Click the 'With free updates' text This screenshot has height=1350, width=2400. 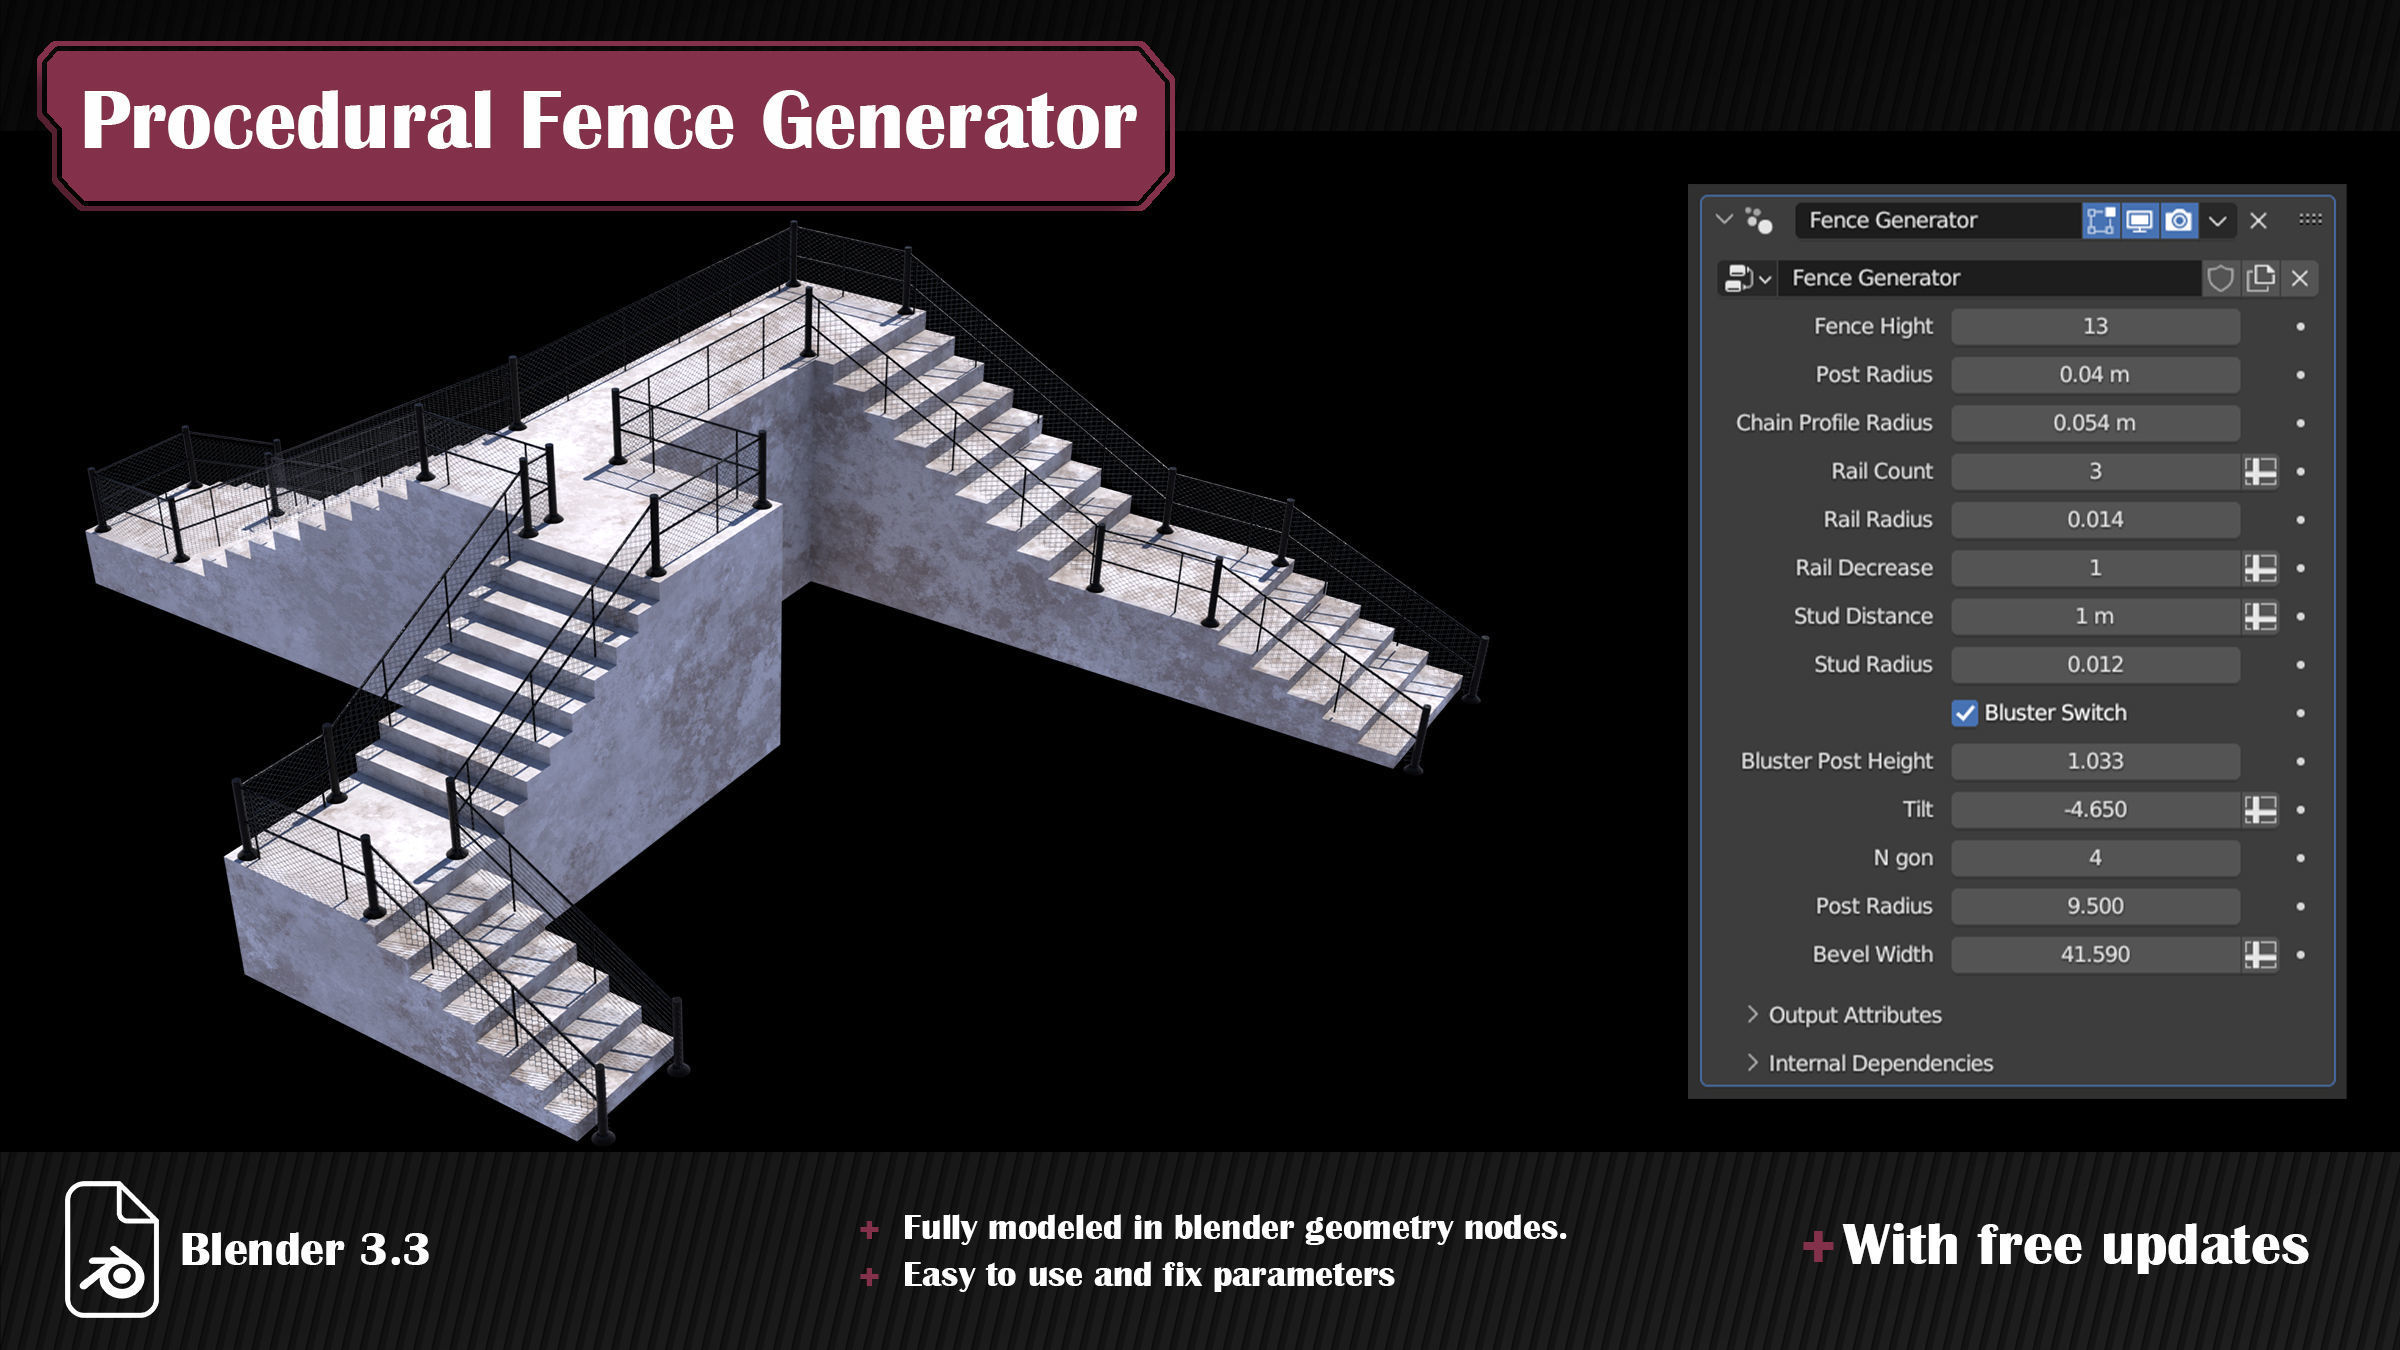2076,1246
